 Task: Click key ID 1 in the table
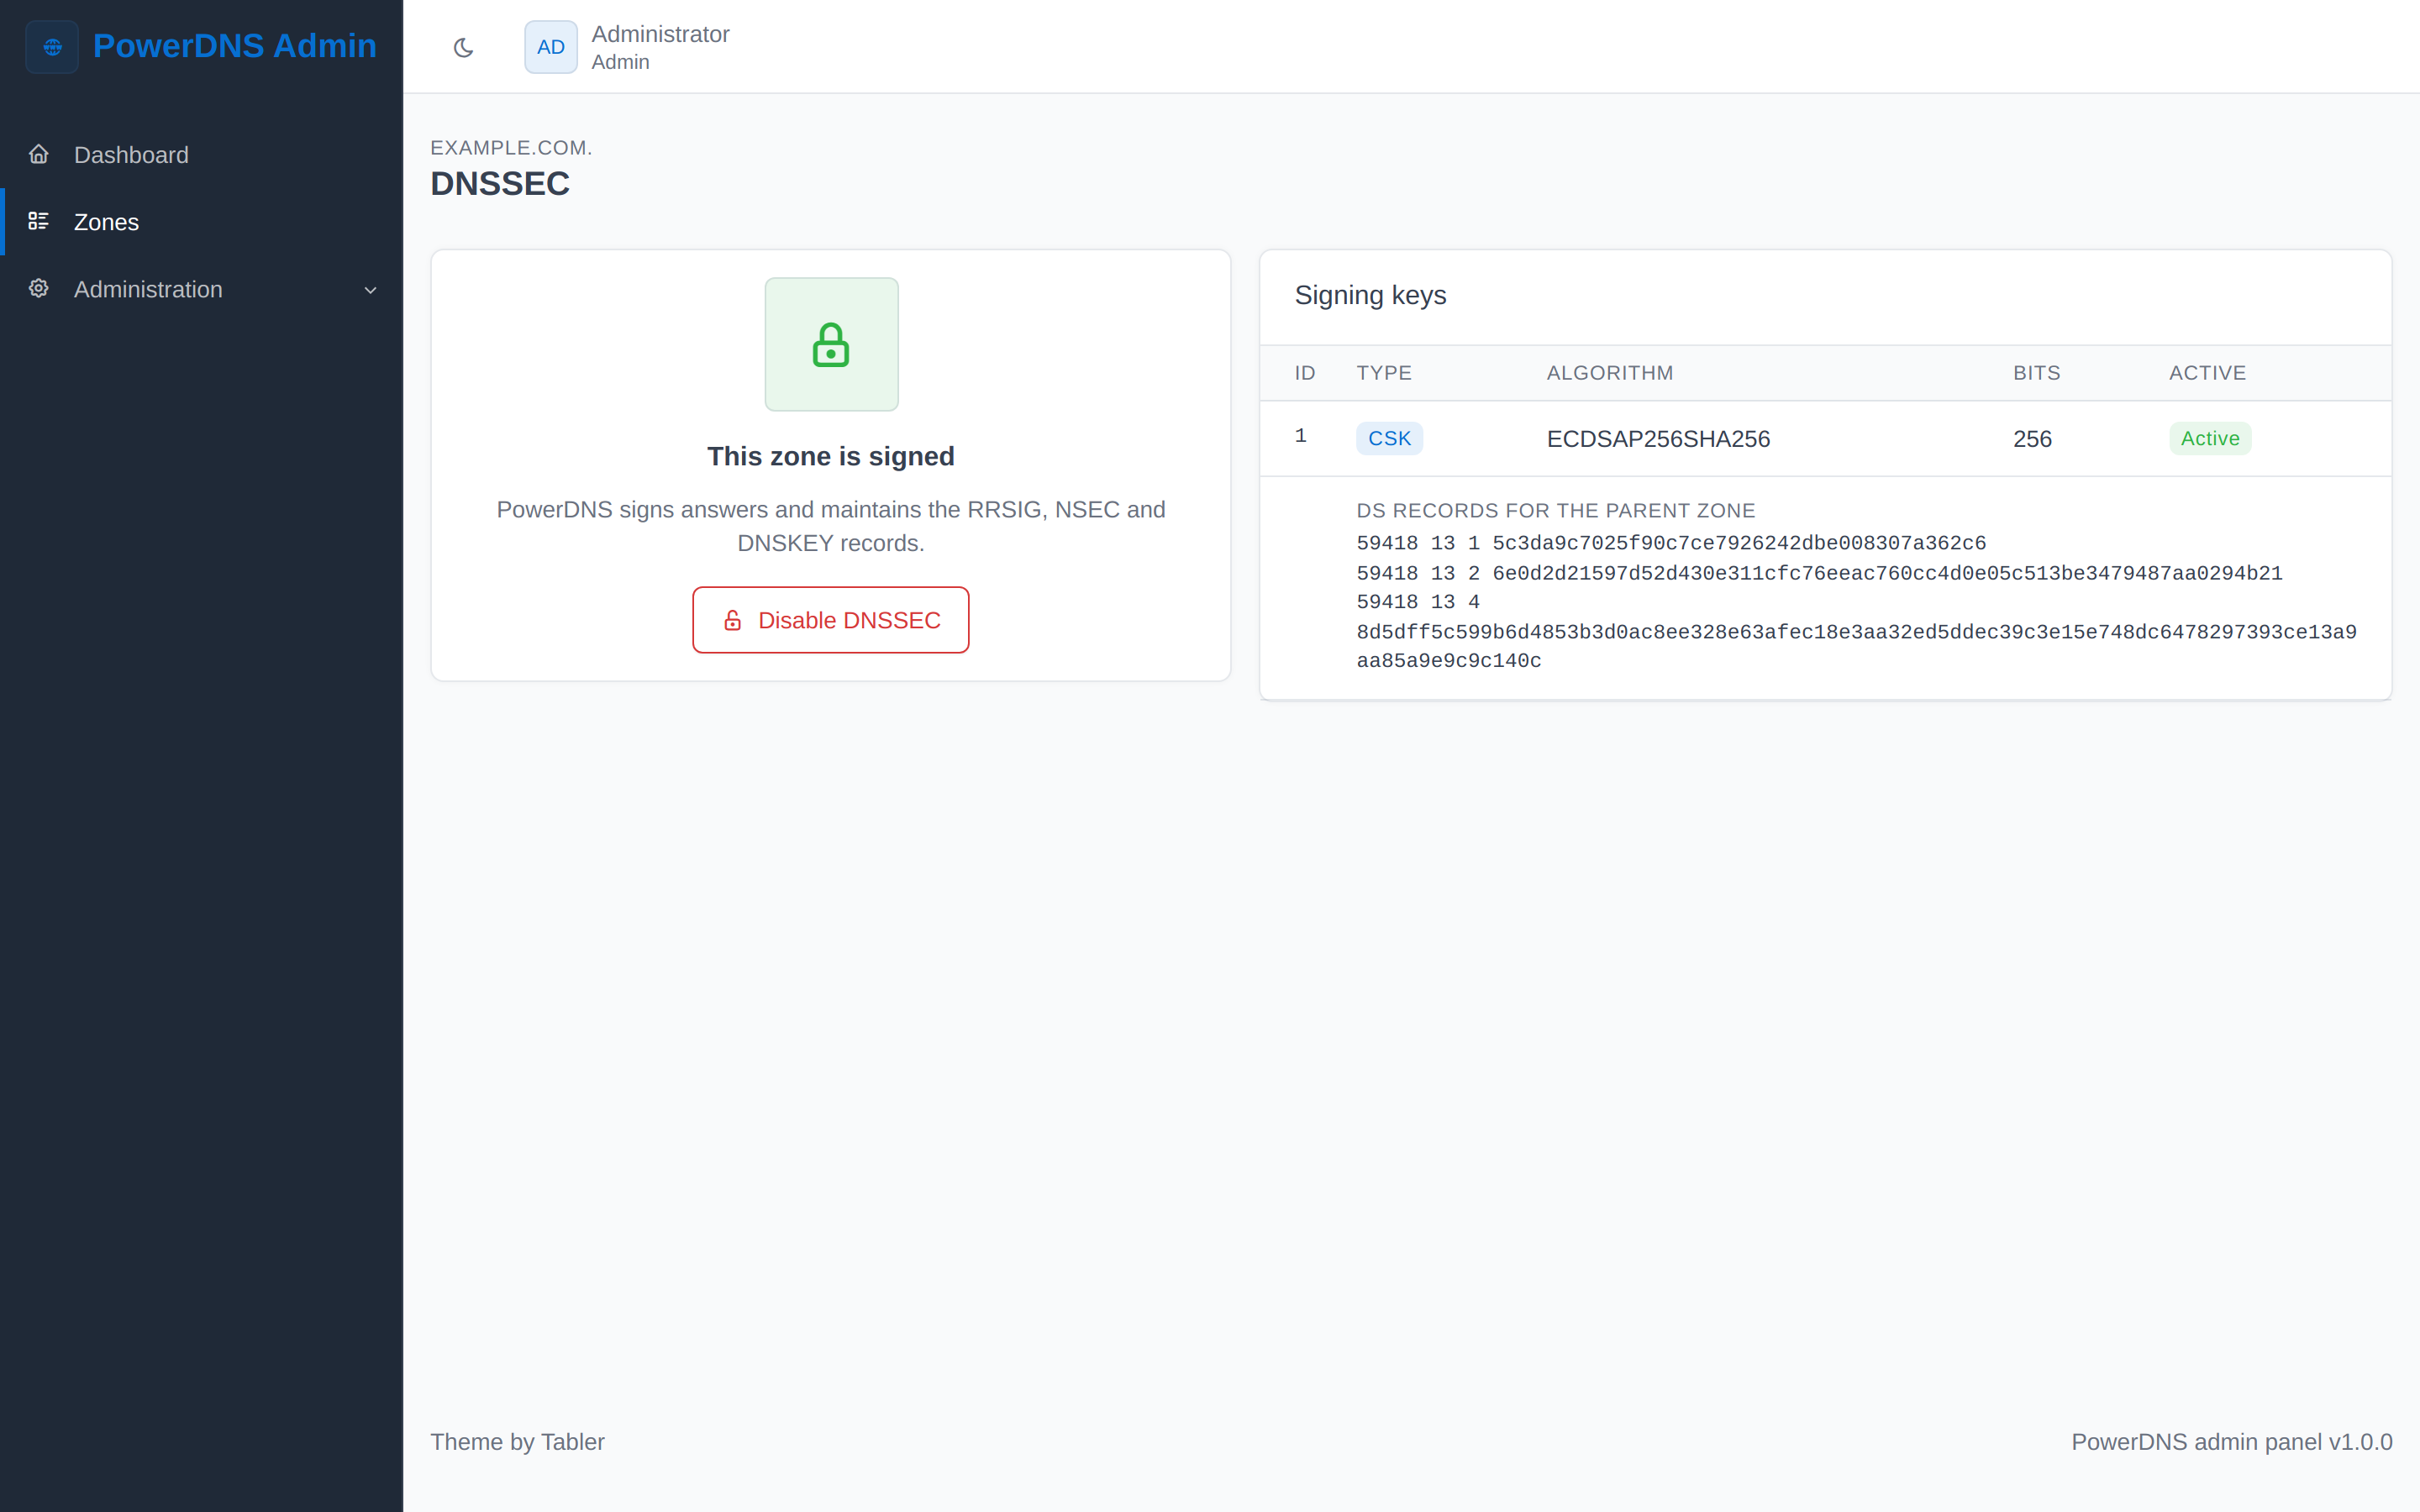1300,436
